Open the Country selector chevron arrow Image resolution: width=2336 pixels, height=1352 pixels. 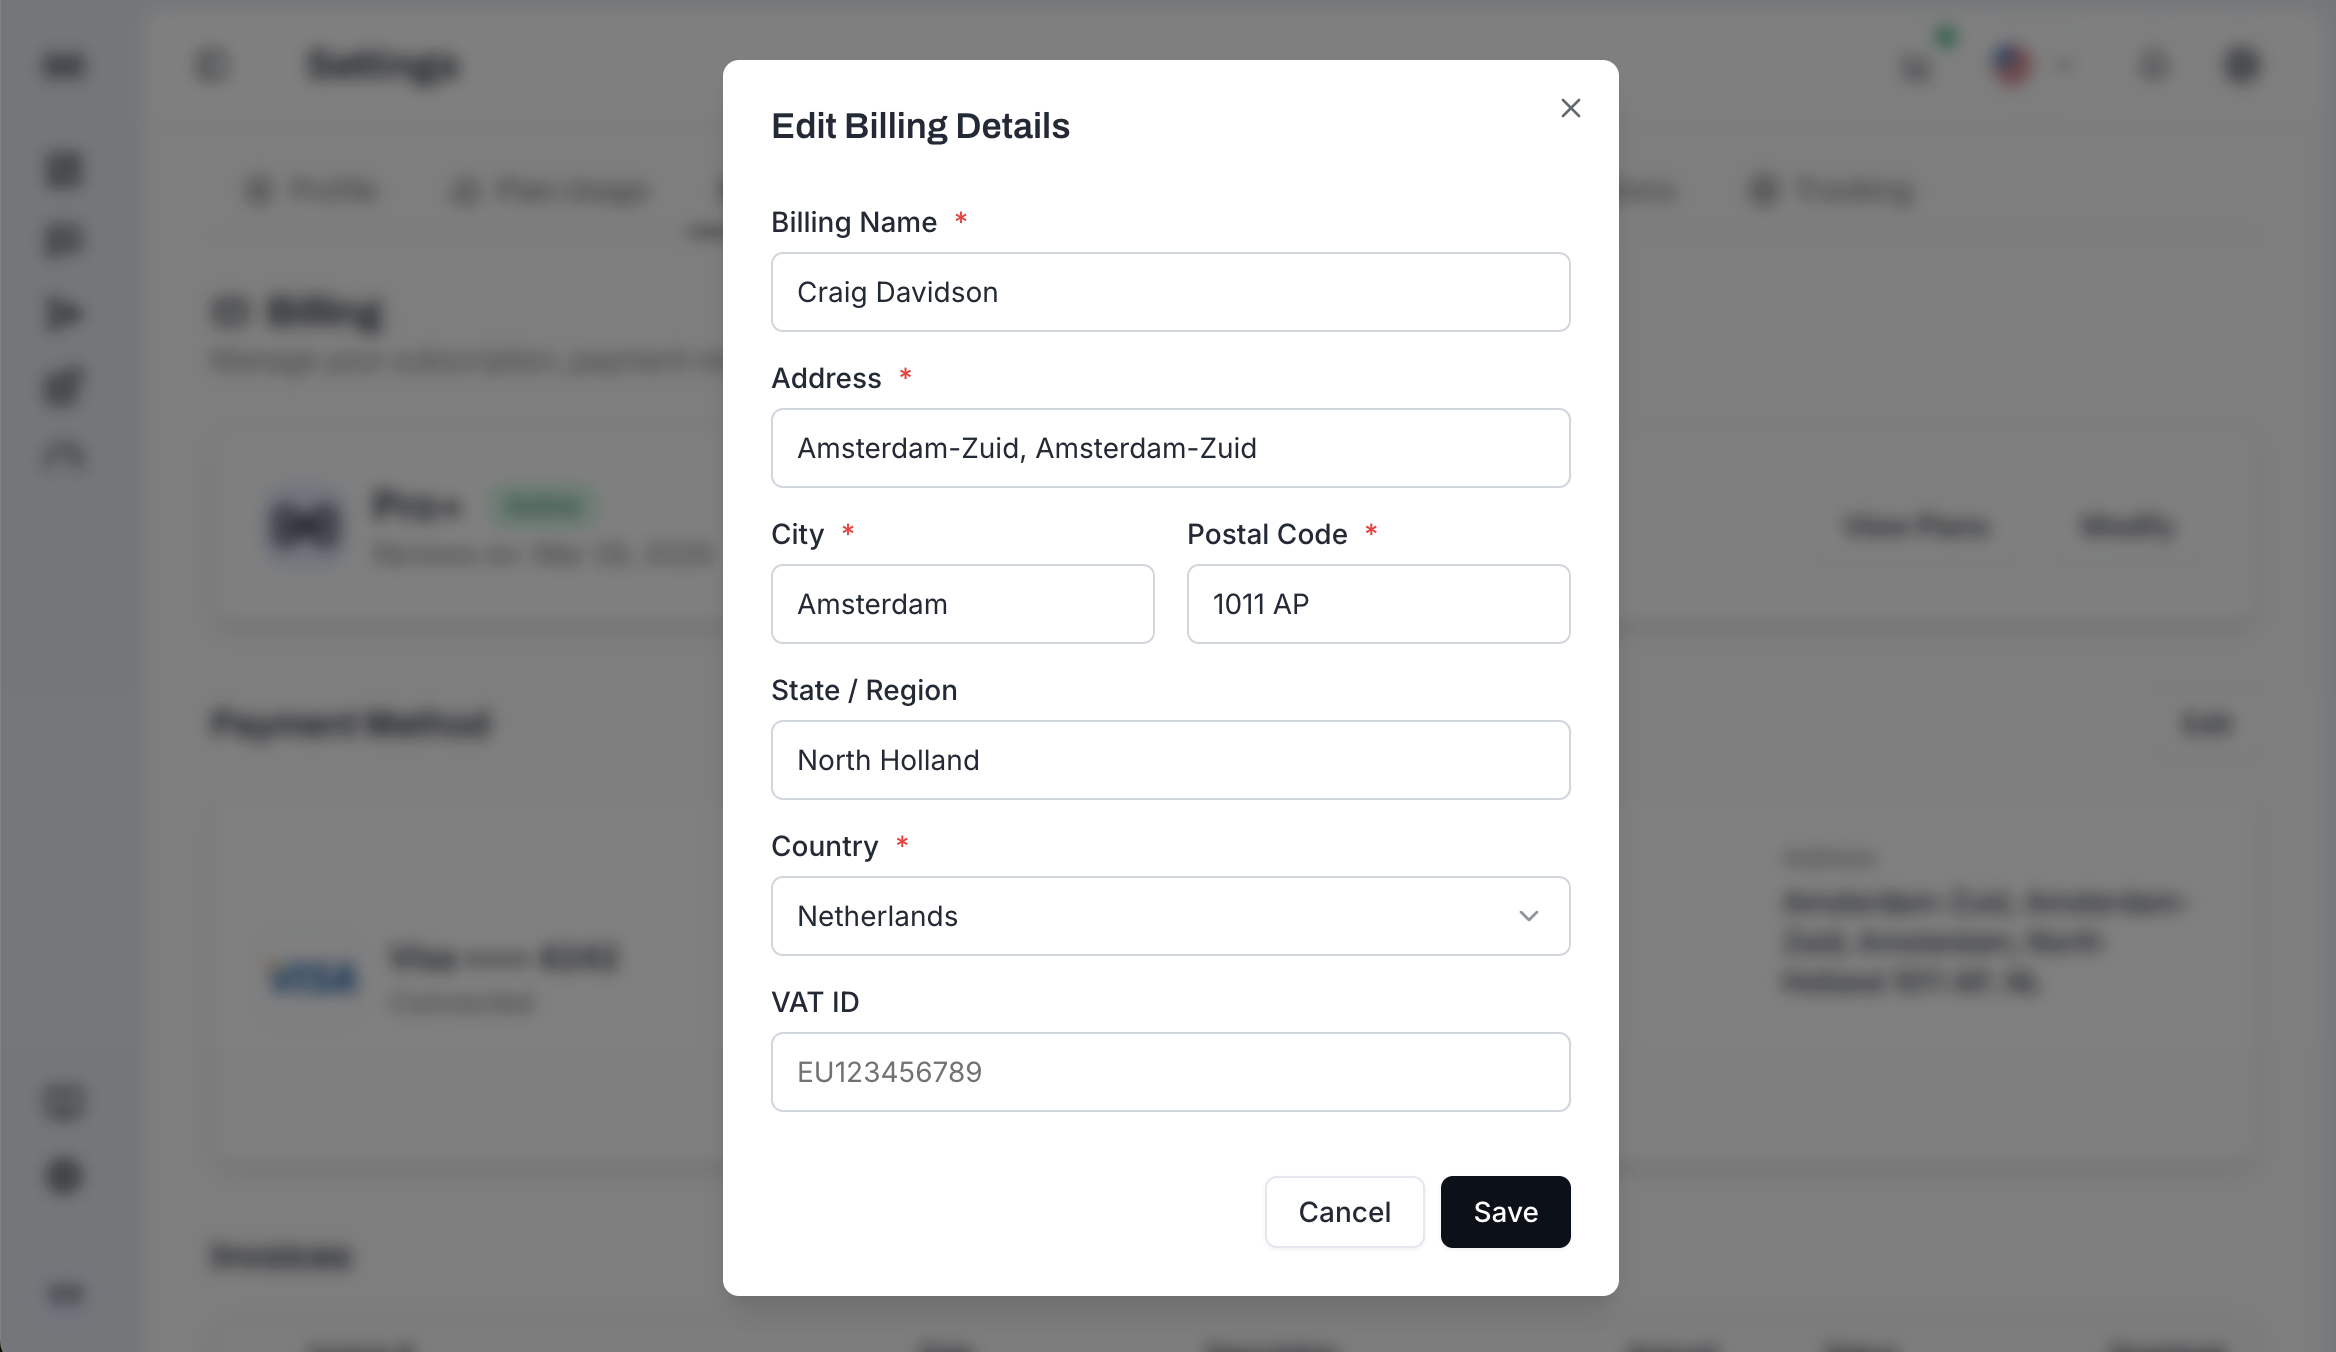click(x=1528, y=916)
